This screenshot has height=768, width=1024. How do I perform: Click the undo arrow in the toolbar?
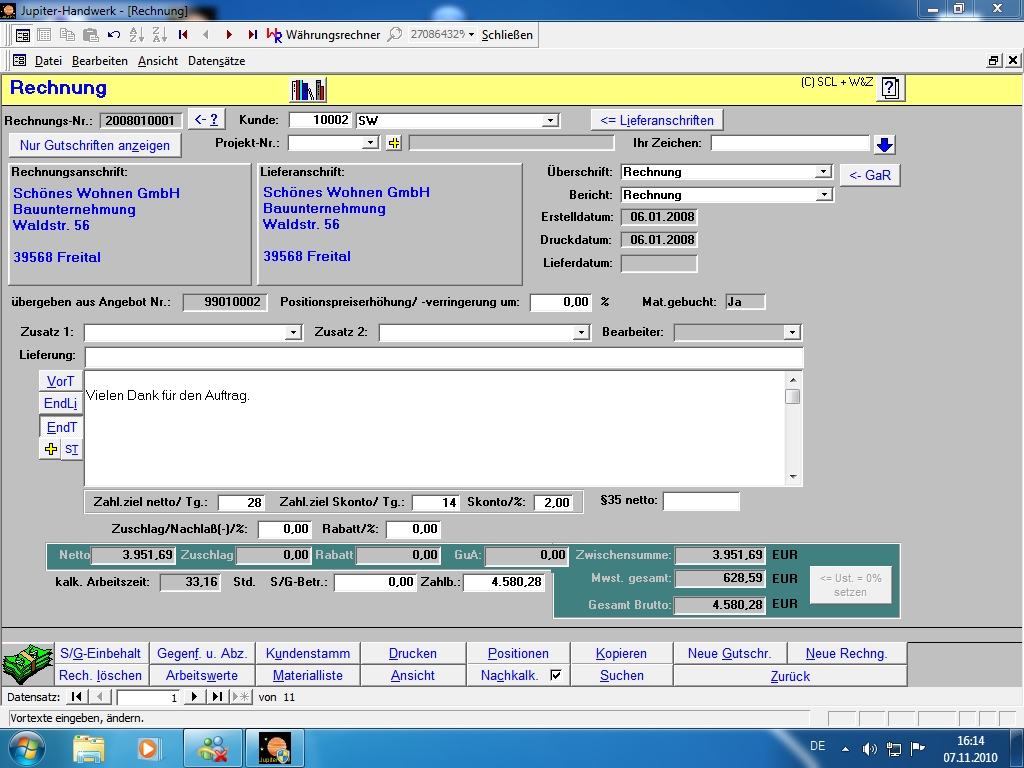[x=113, y=34]
